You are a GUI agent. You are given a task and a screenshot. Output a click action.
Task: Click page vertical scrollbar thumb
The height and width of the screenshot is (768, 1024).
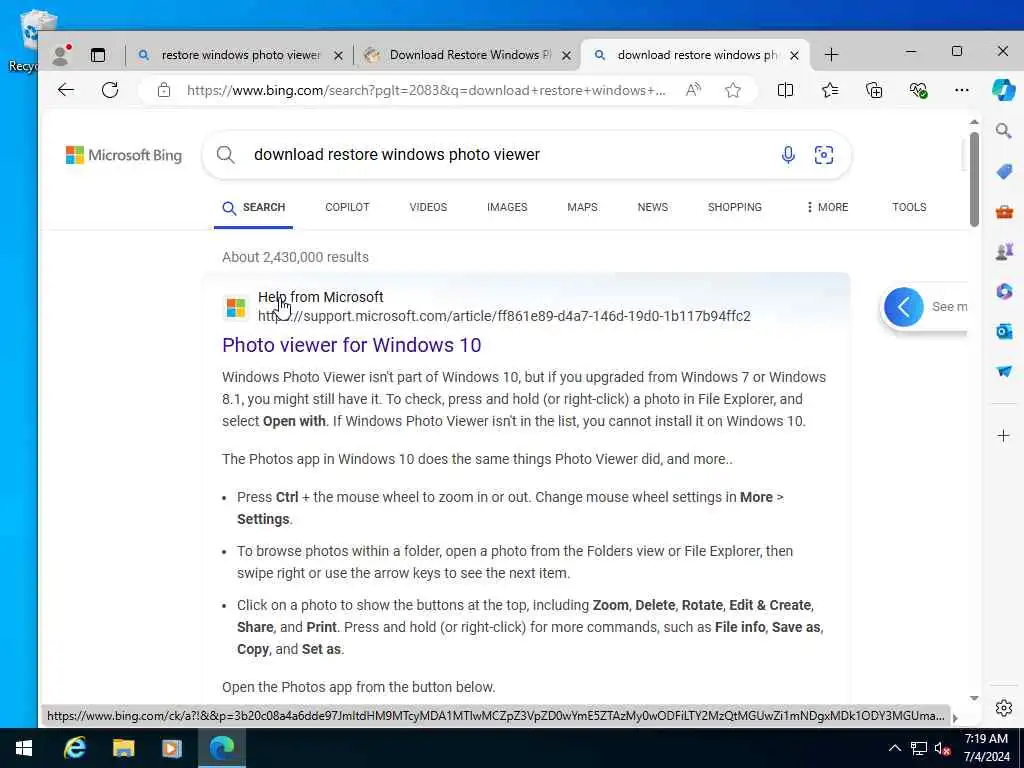[974, 179]
